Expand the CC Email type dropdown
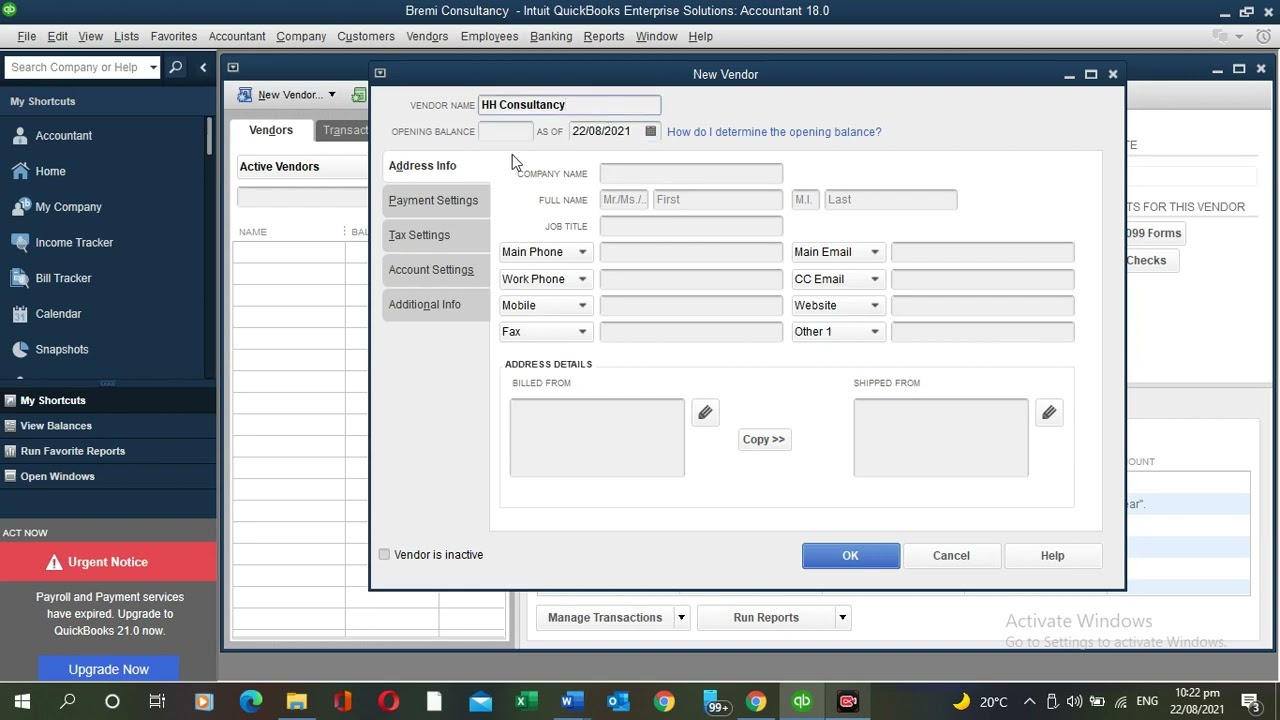Image resolution: width=1280 pixels, height=720 pixels. [874, 279]
